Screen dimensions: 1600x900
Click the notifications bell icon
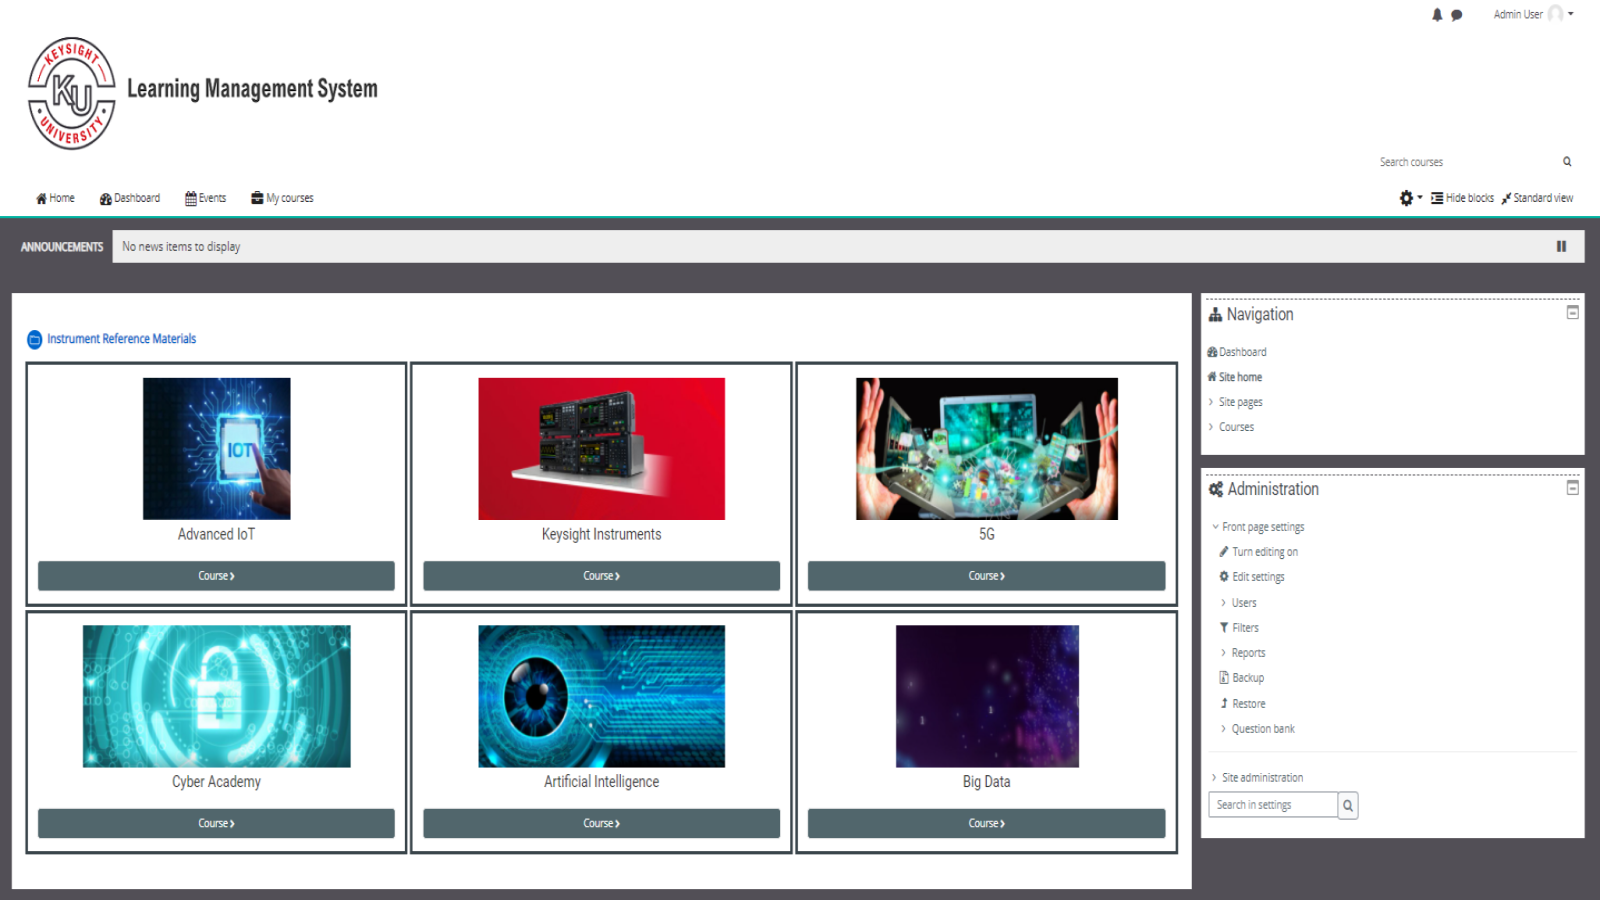[1437, 15]
